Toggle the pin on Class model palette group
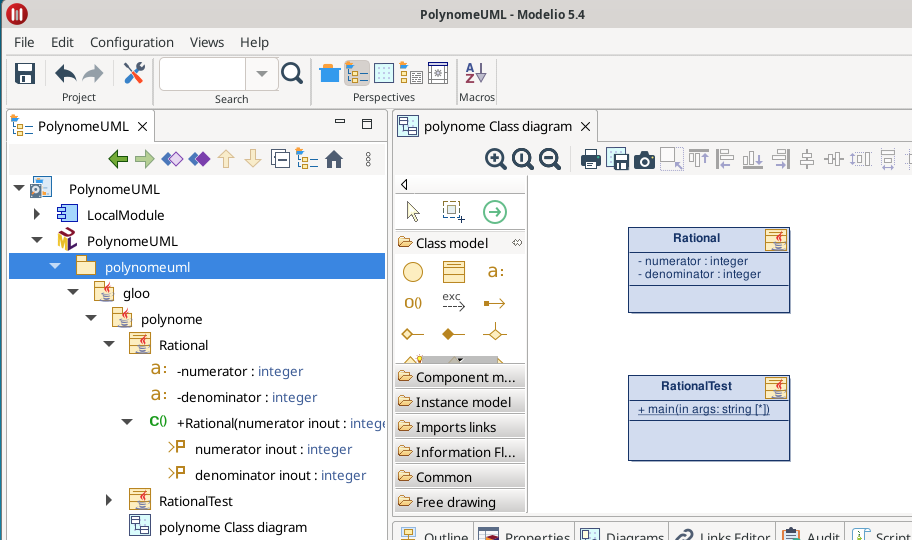Viewport: 912px width, 540px height. pyautogui.click(x=517, y=243)
